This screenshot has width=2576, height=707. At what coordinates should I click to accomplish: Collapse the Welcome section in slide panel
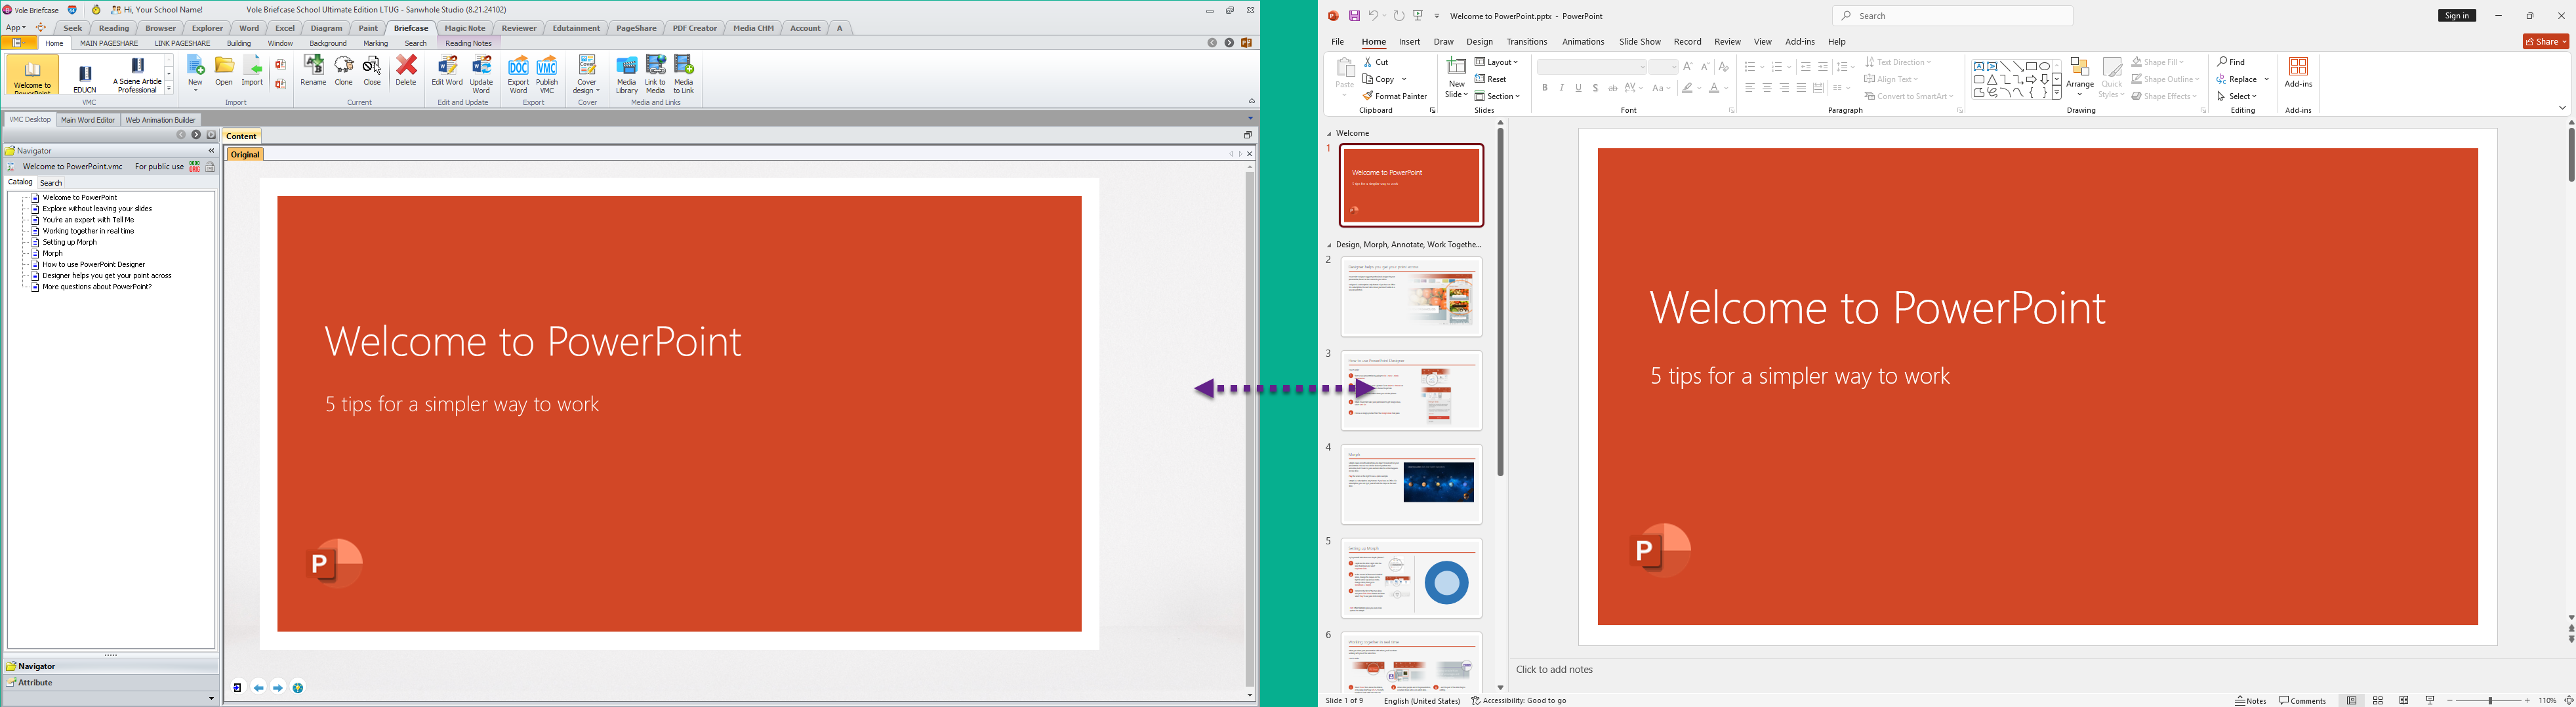pyautogui.click(x=1329, y=134)
